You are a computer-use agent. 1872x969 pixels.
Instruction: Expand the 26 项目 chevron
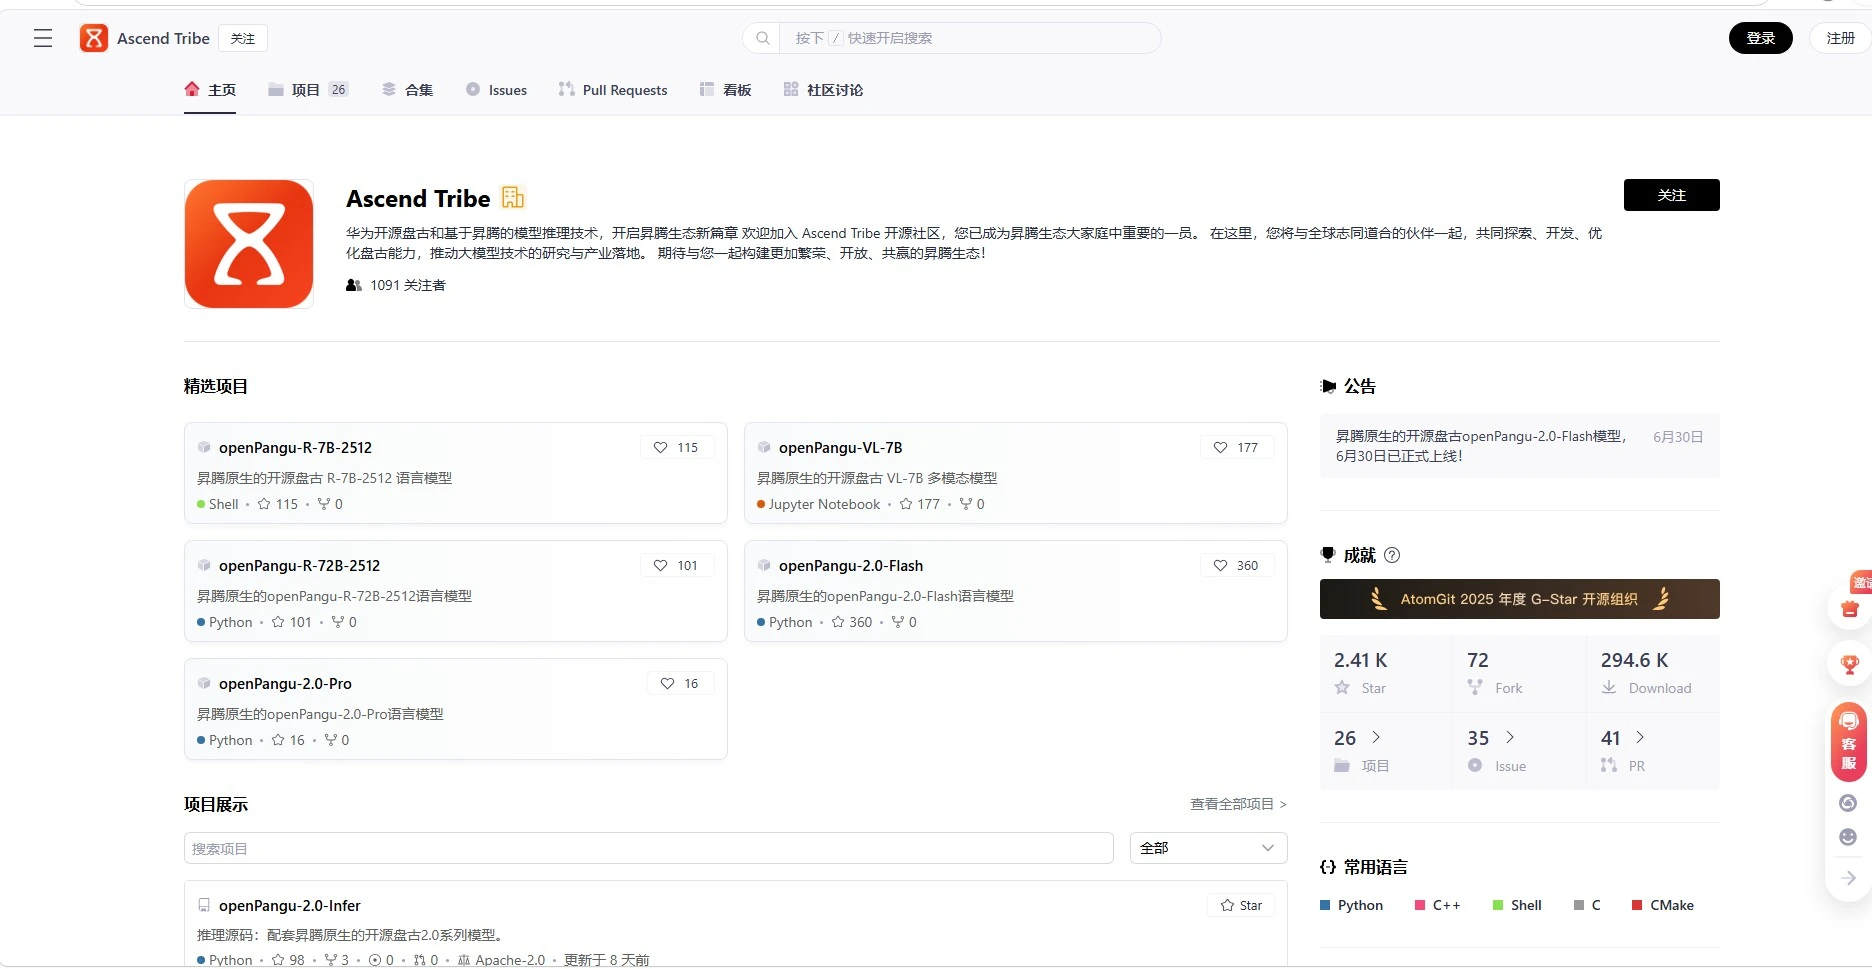tap(1376, 737)
